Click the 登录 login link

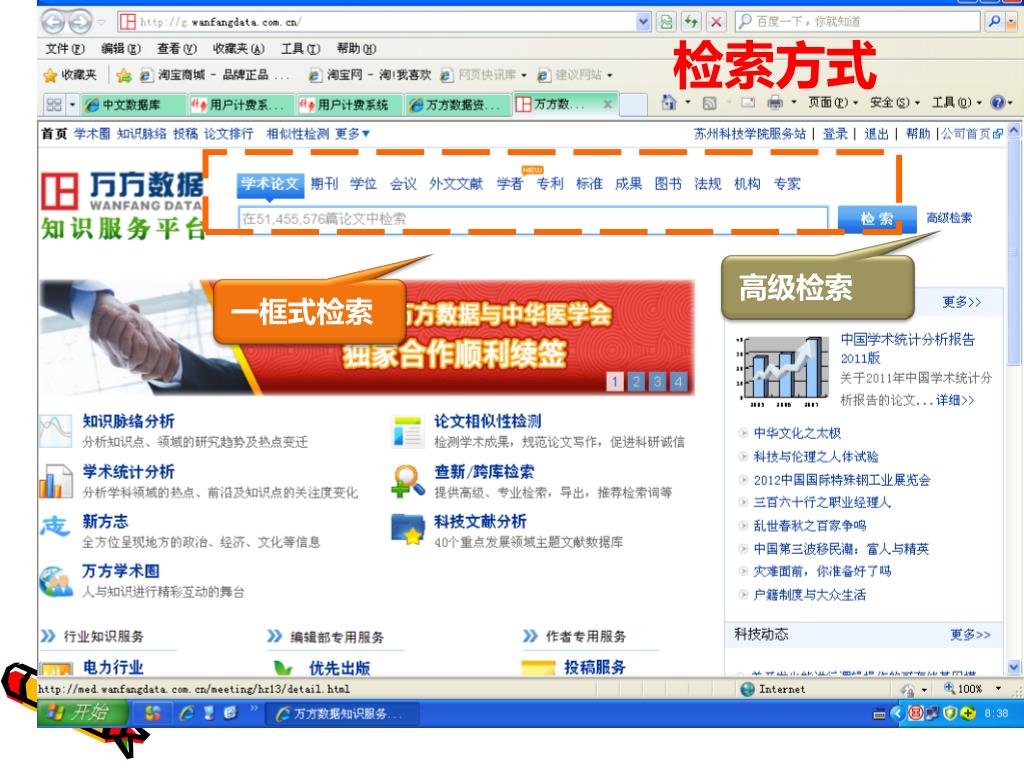835,134
